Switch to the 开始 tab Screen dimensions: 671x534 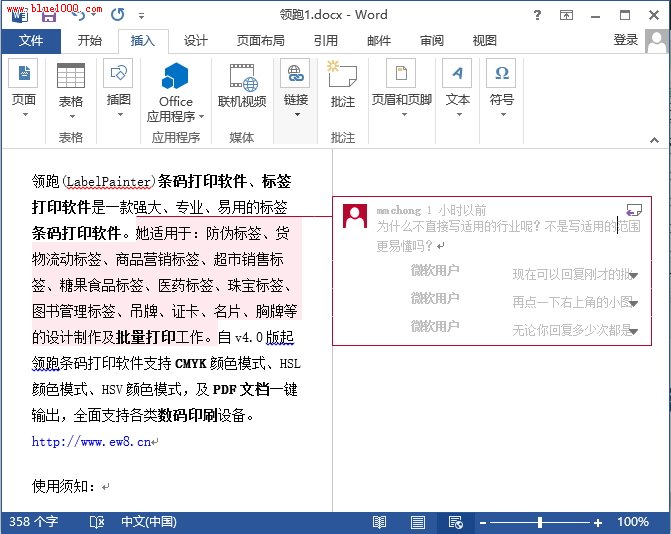pos(89,41)
